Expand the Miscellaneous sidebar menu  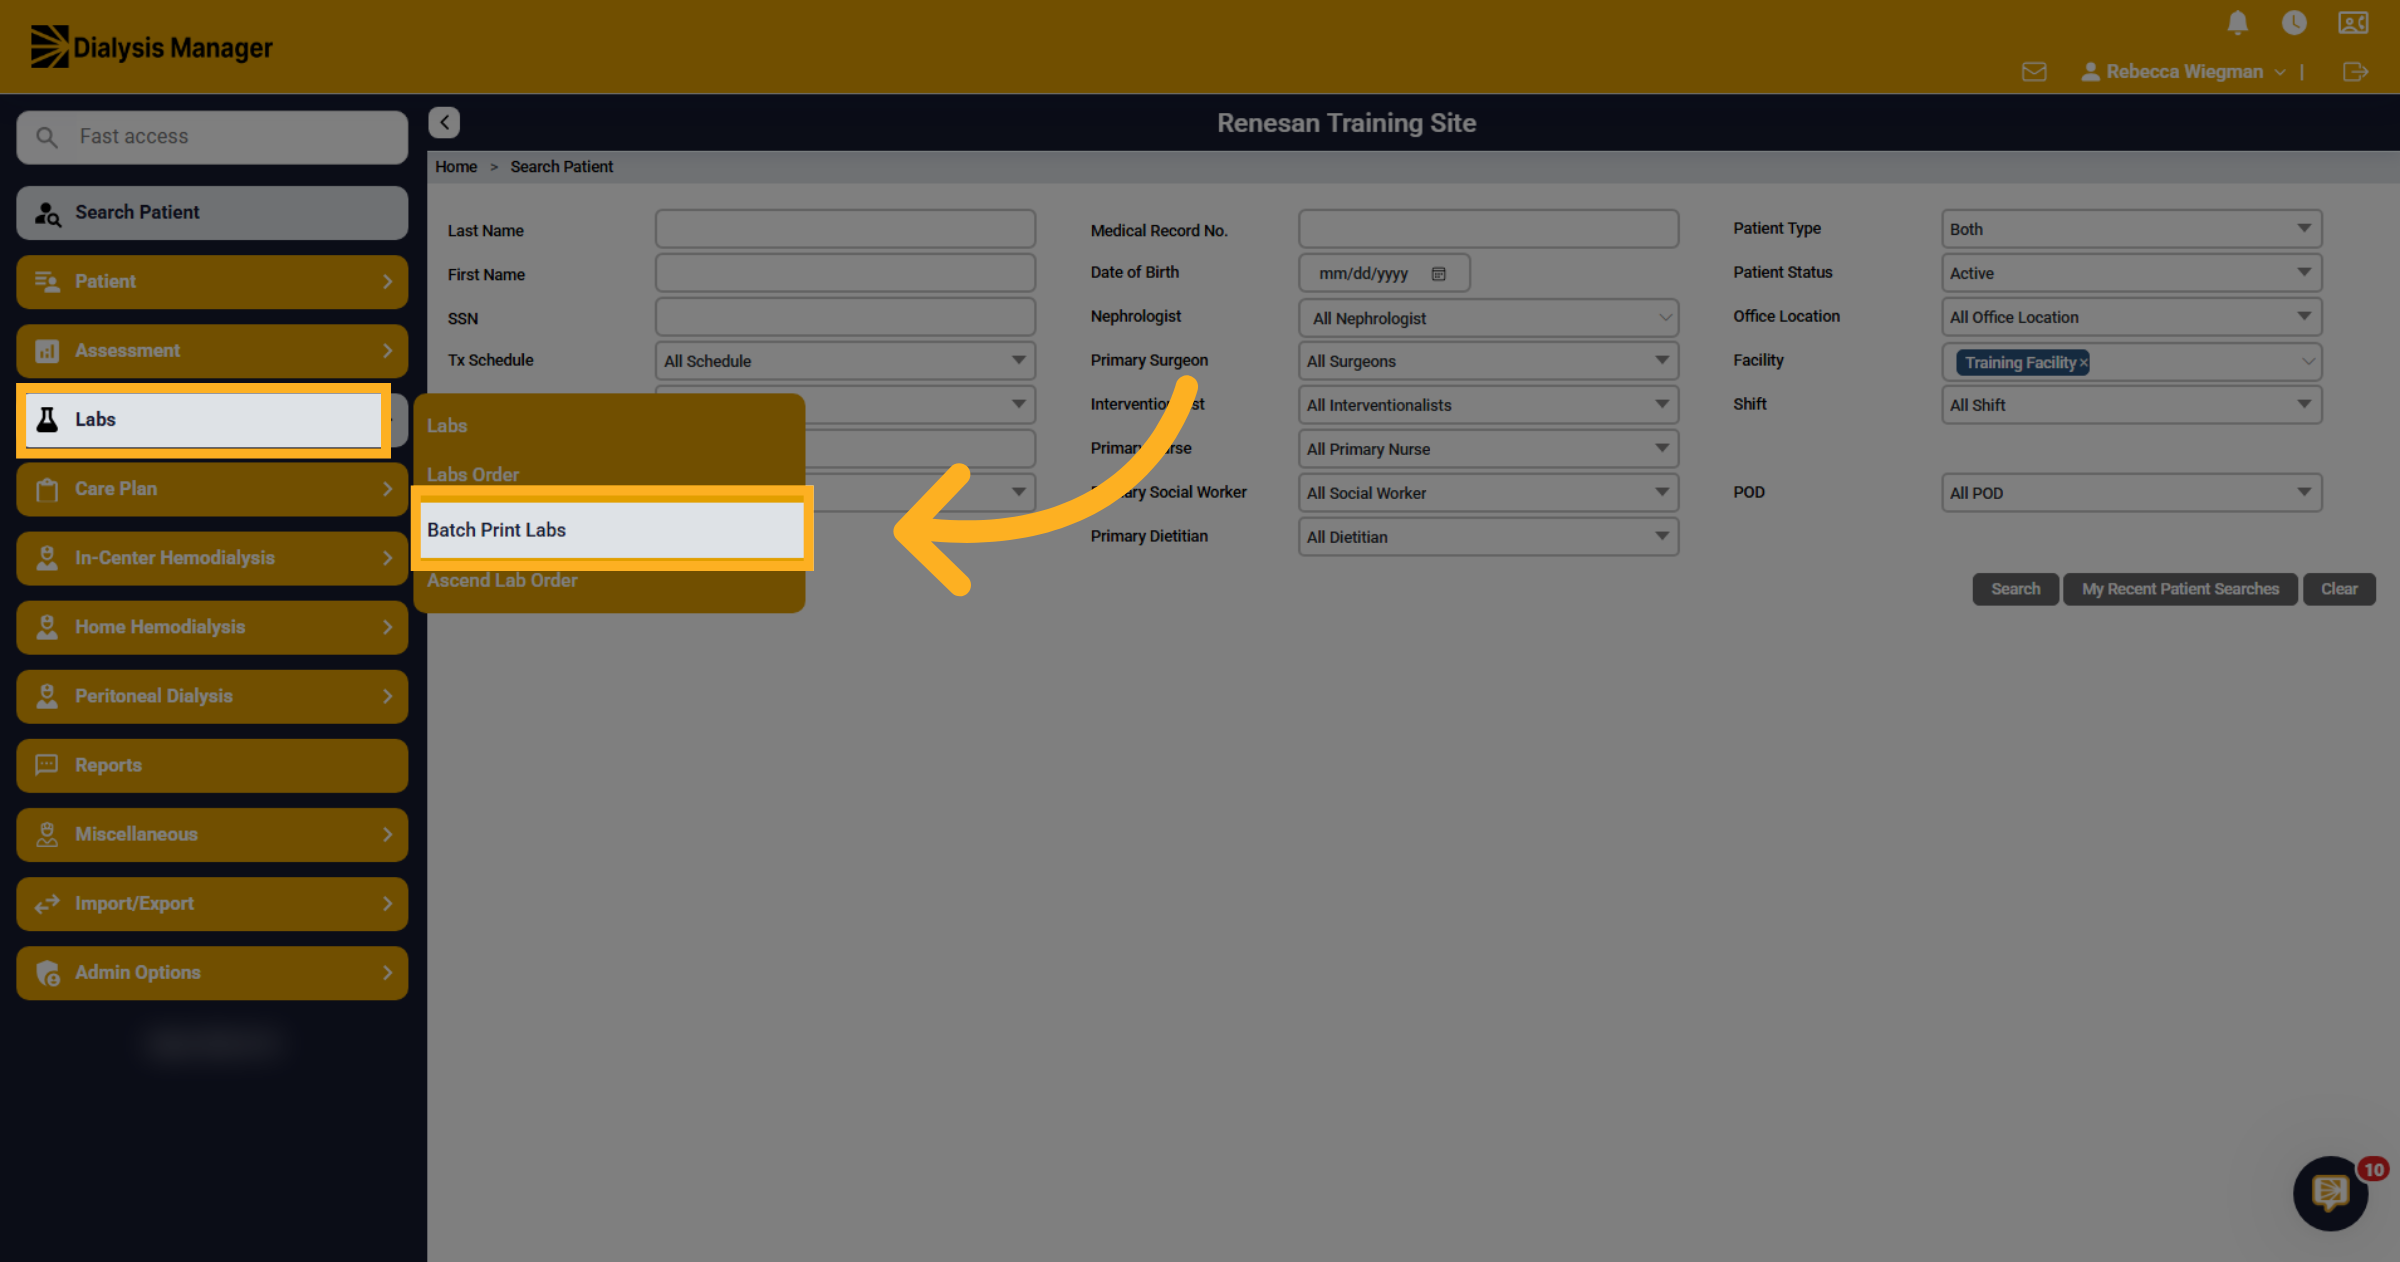[x=212, y=834]
